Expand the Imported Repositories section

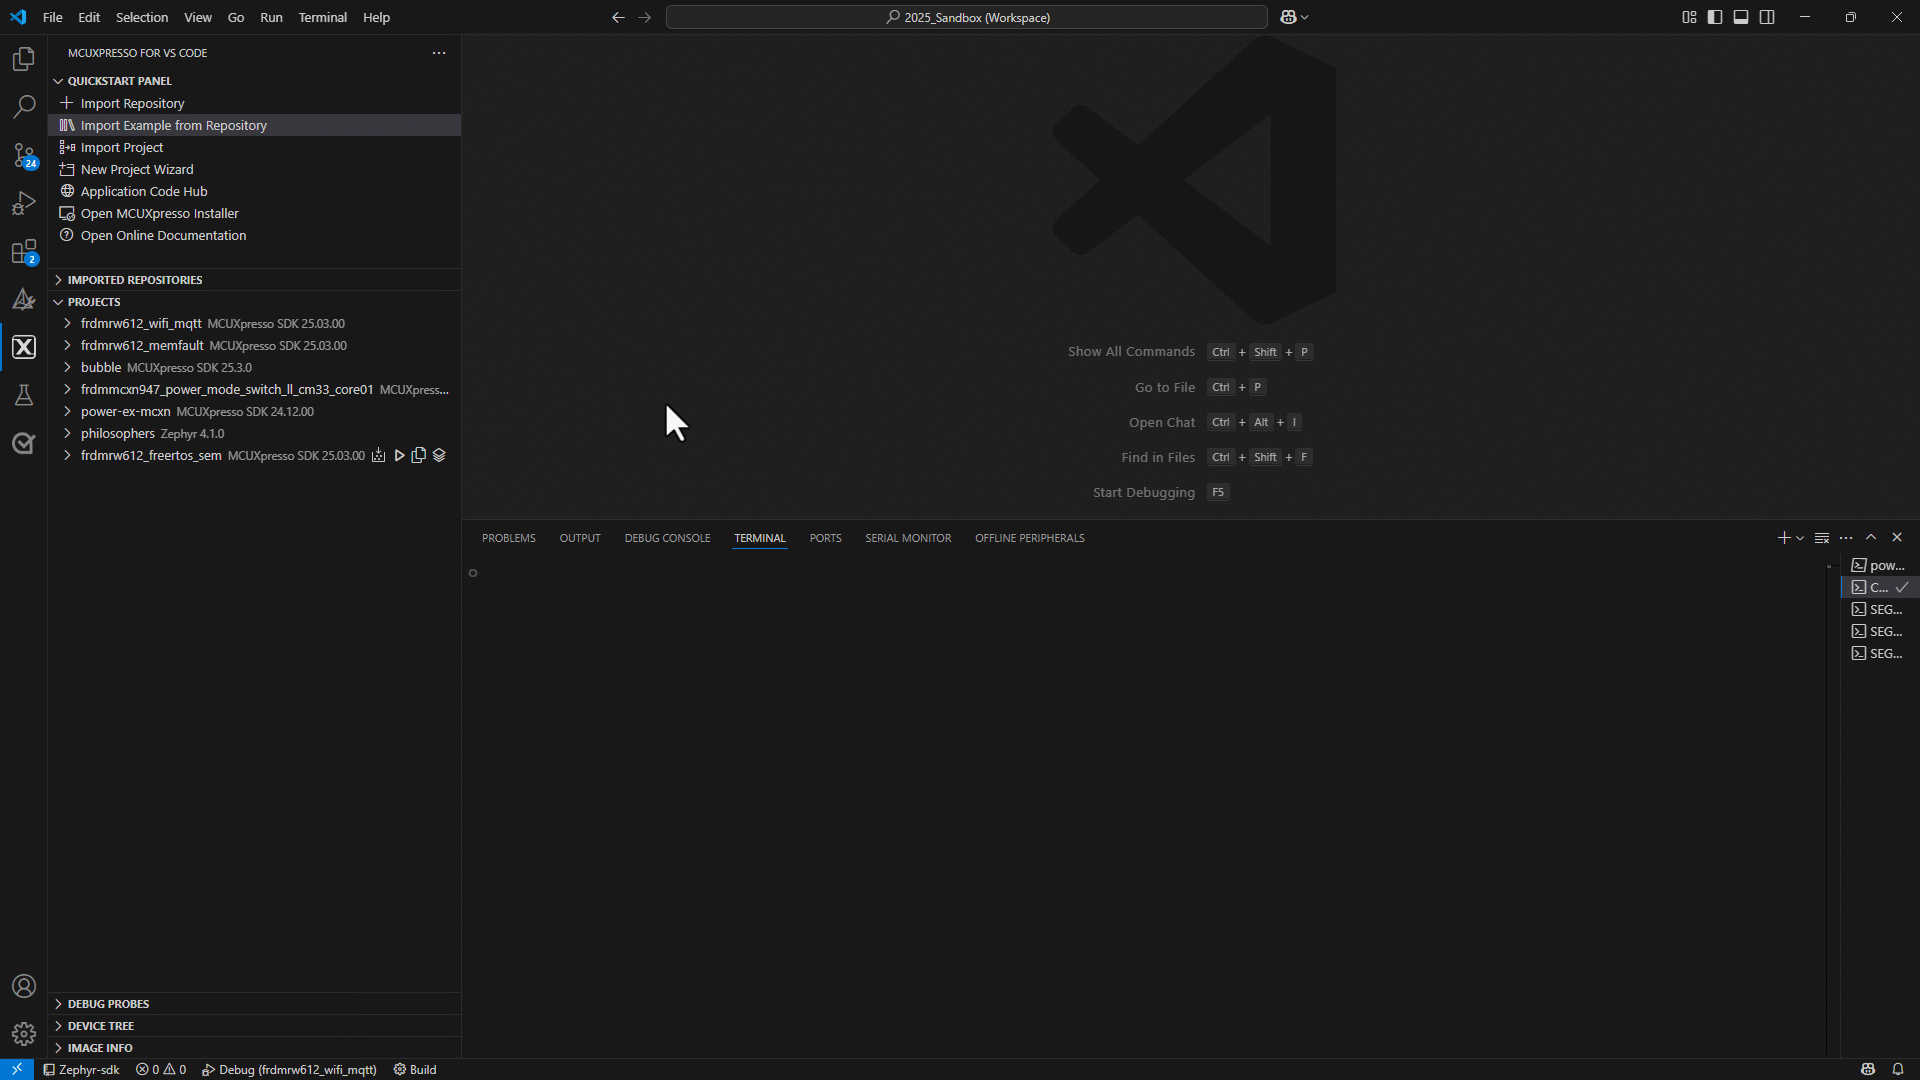click(x=134, y=280)
